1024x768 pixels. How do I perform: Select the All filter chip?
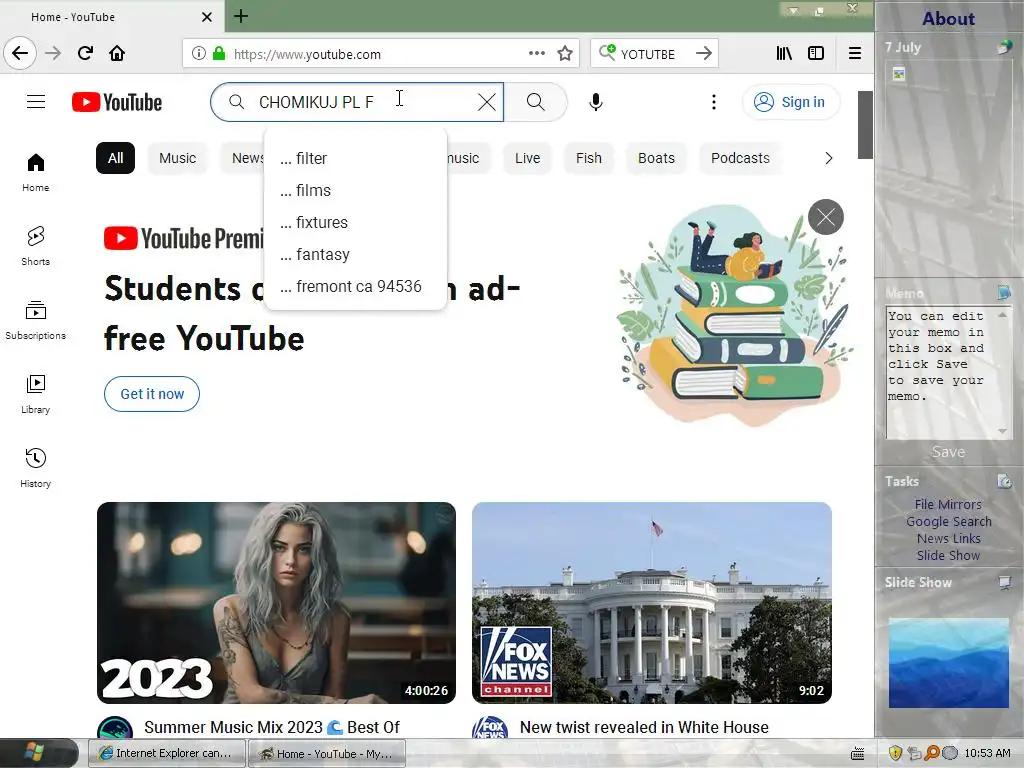tap(116, 158)
